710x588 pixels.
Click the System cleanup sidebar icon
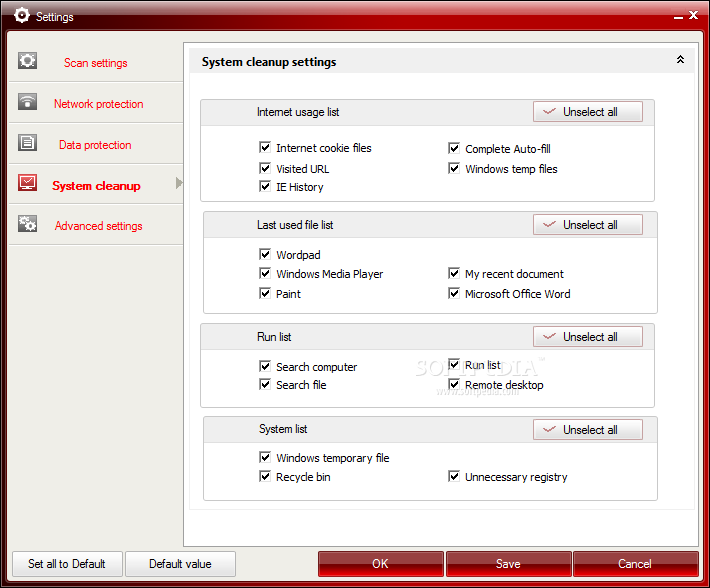point(27,184)
